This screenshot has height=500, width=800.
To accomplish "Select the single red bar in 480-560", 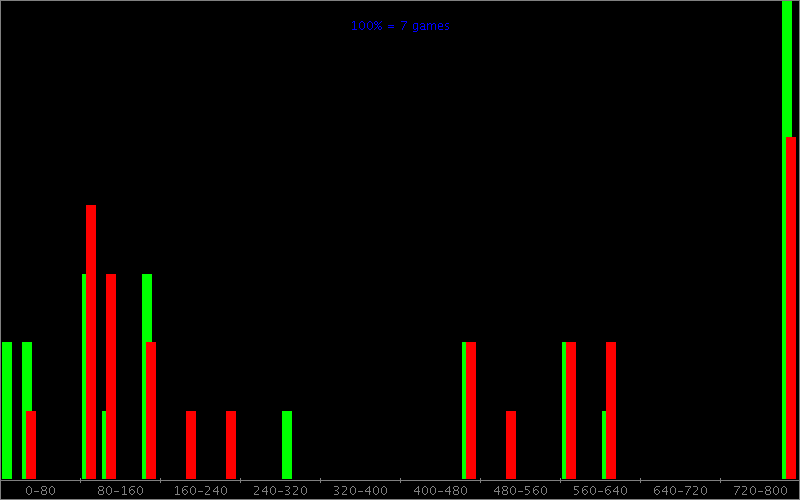I will point(511,445).
